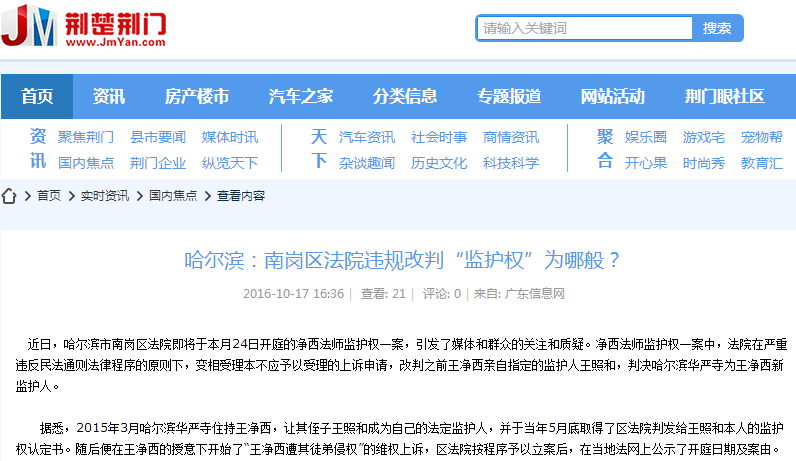The image size is (796, 461).
Task: Click the large 天下 section heading
Action: coord(319,149)
